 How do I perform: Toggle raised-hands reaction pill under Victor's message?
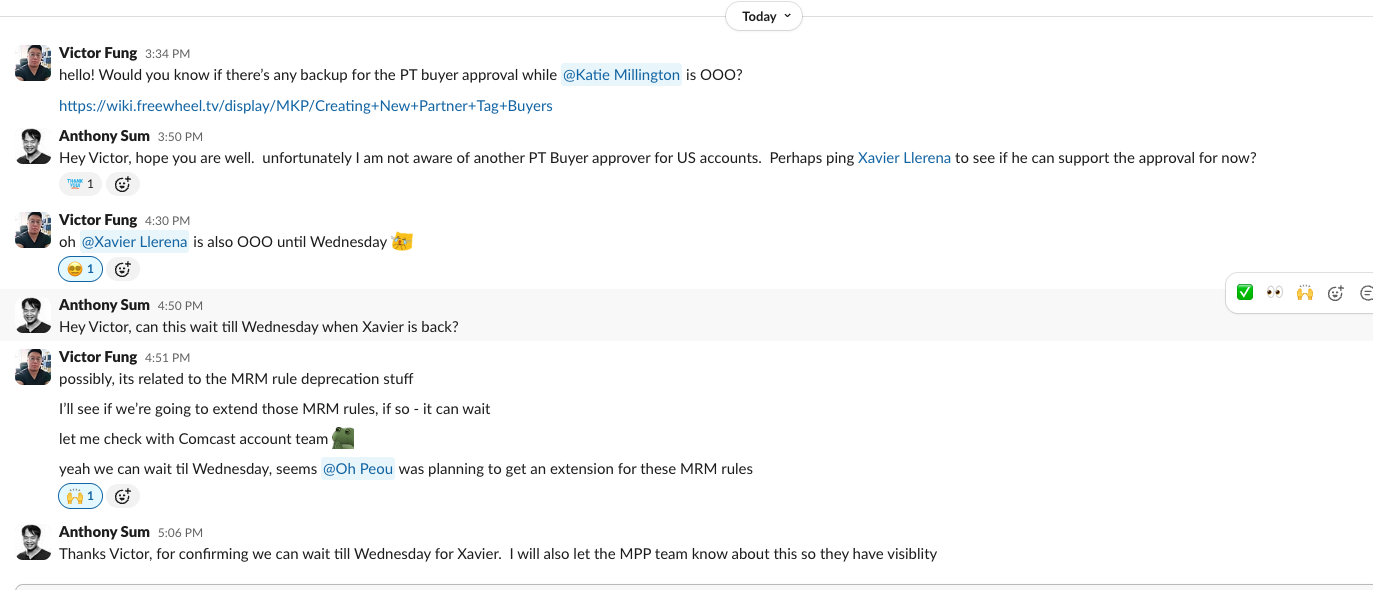(x=81, y=496)
